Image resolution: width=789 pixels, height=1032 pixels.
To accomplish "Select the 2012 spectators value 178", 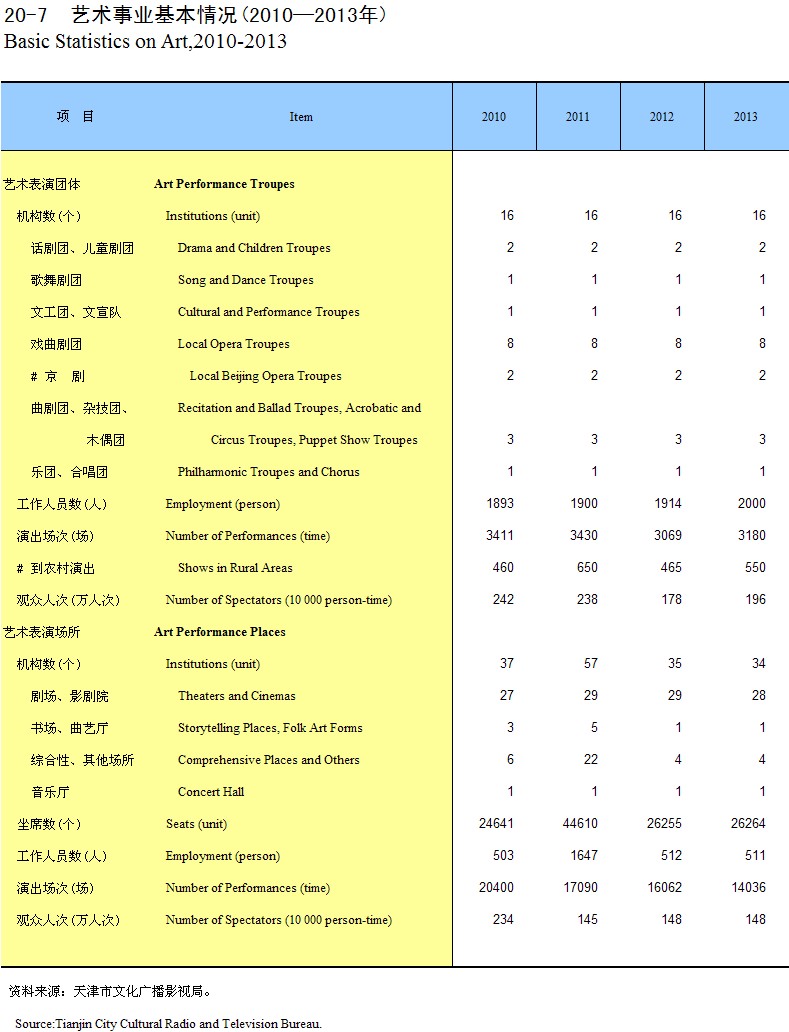I will [x=671, y=600].
